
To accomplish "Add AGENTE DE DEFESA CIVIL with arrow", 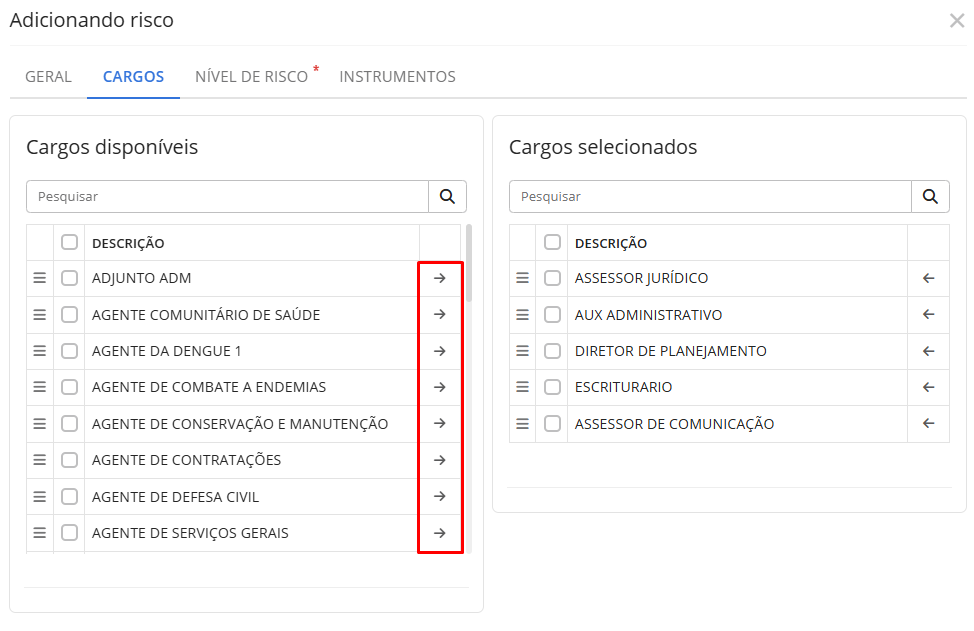I will tap(439, 496).
